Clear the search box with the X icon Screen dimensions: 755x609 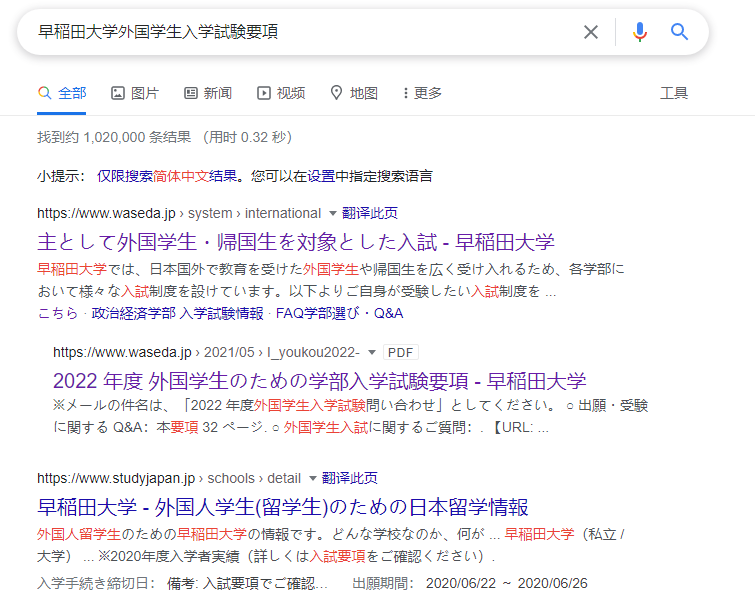click(591, 32)
